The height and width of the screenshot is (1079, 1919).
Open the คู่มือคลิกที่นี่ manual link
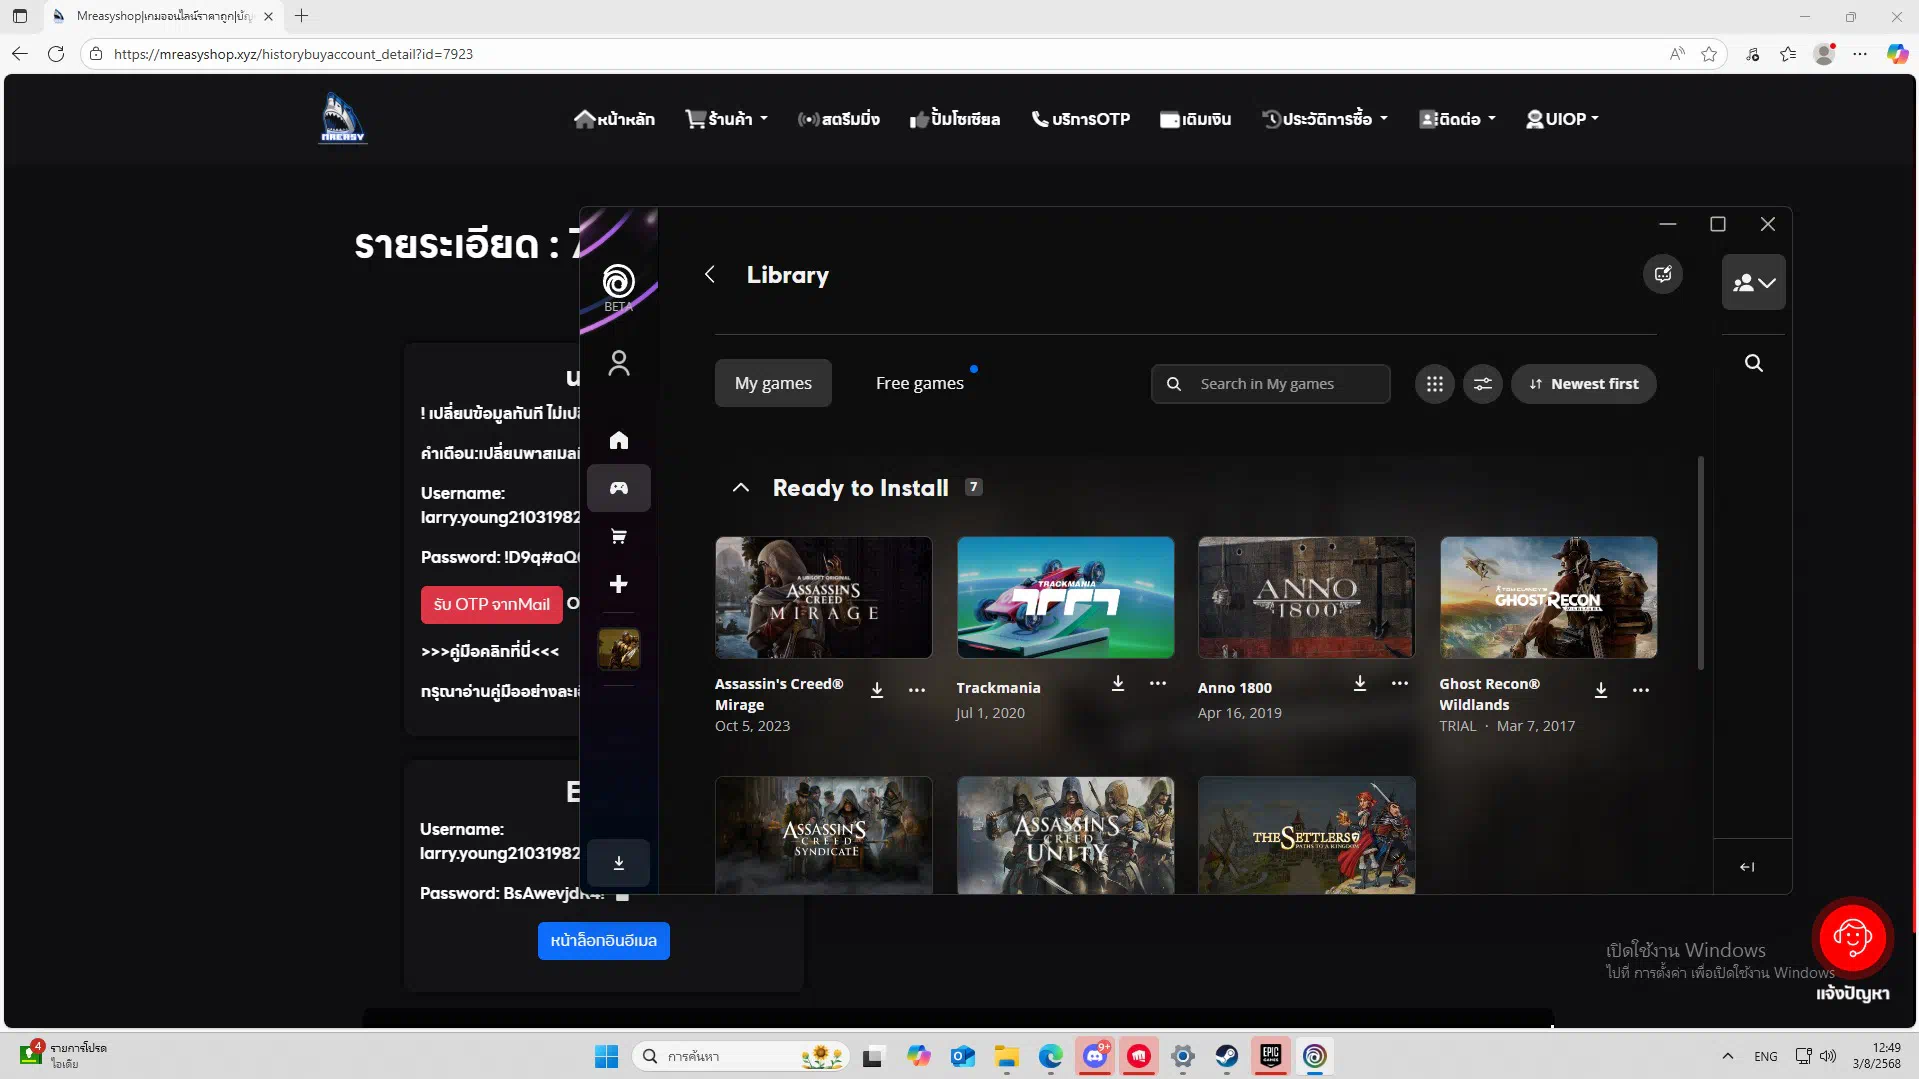(x=490, y=651)
